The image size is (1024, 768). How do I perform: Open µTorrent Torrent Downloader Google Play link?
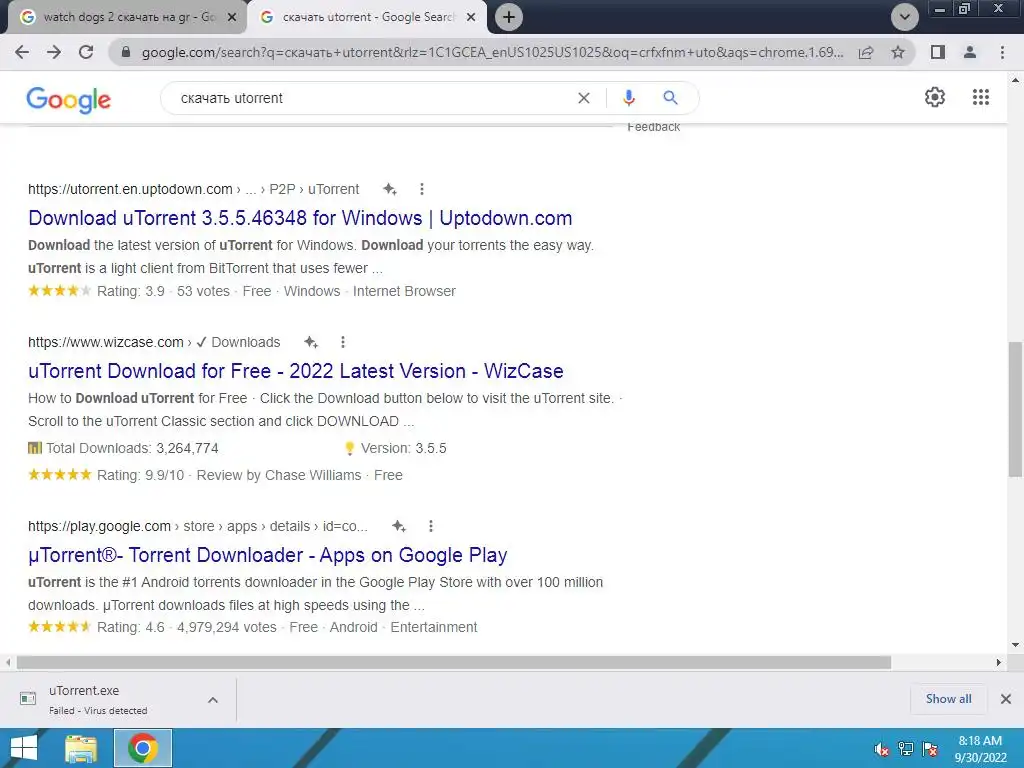pos(268,555)
